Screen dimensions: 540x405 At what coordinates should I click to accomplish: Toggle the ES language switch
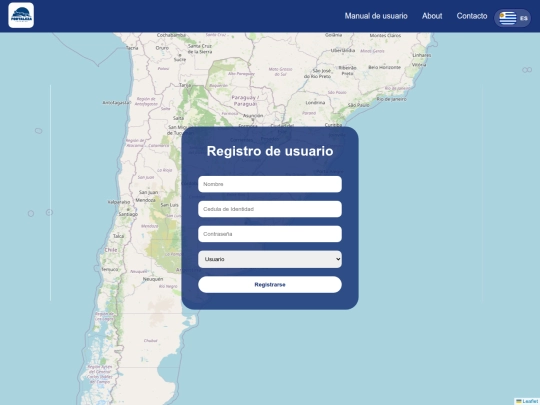[x=512, y=18]
